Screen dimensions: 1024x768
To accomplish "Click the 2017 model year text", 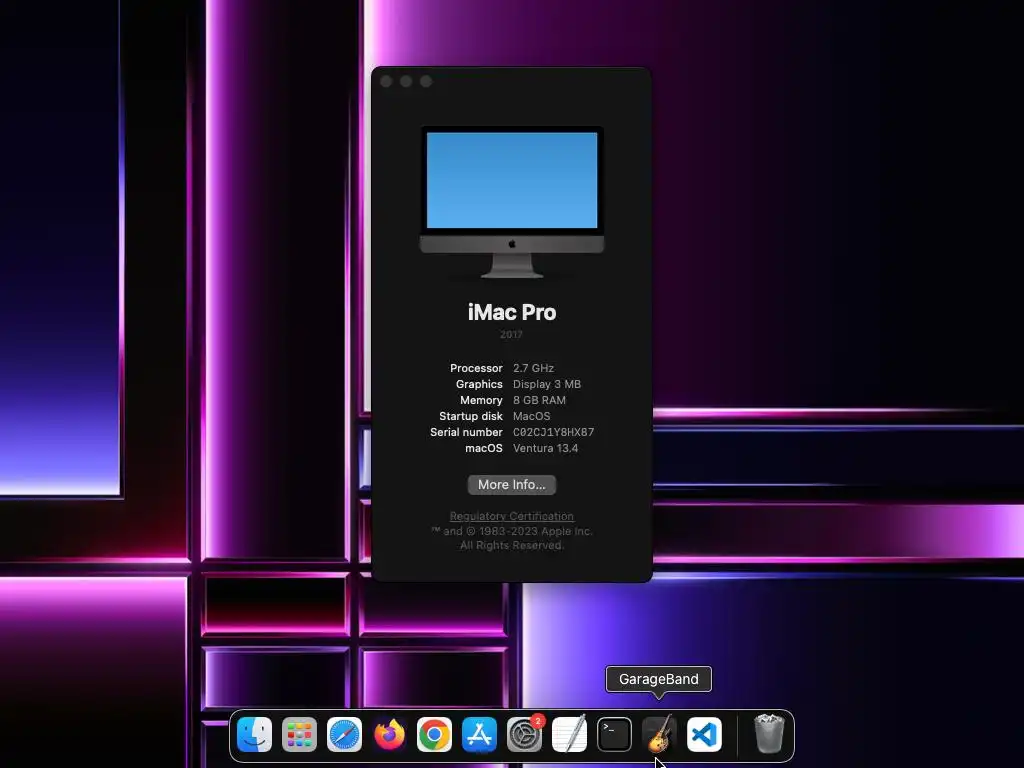I will [x=511, y=334].
